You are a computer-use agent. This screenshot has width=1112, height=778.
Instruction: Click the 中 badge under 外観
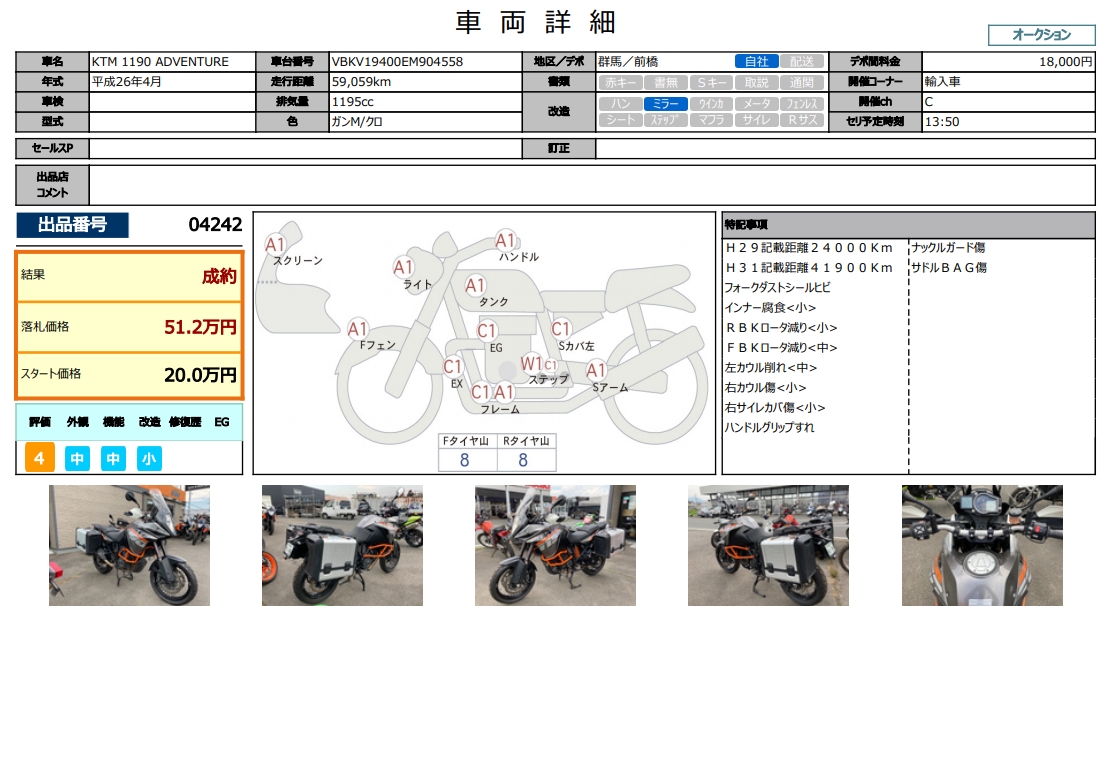(77, 459)
